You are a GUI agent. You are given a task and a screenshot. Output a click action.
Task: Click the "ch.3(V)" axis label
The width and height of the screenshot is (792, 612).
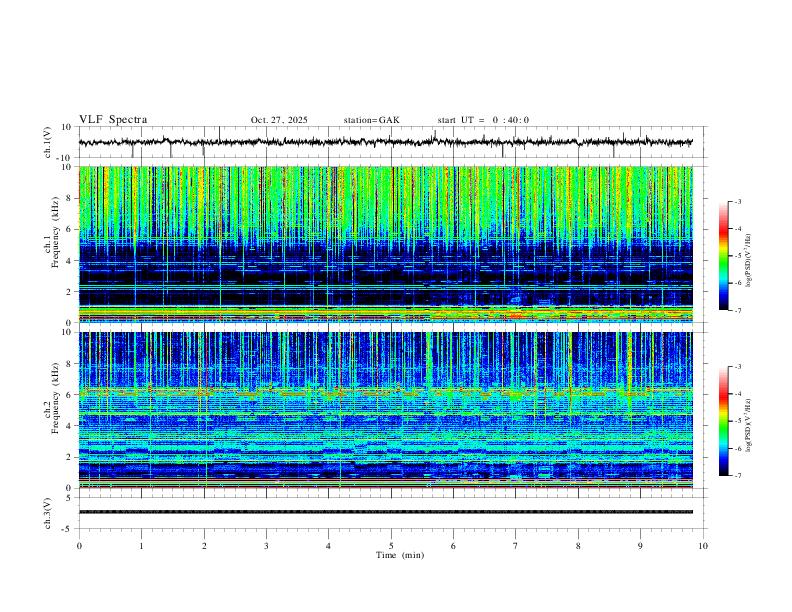(48, 513)
